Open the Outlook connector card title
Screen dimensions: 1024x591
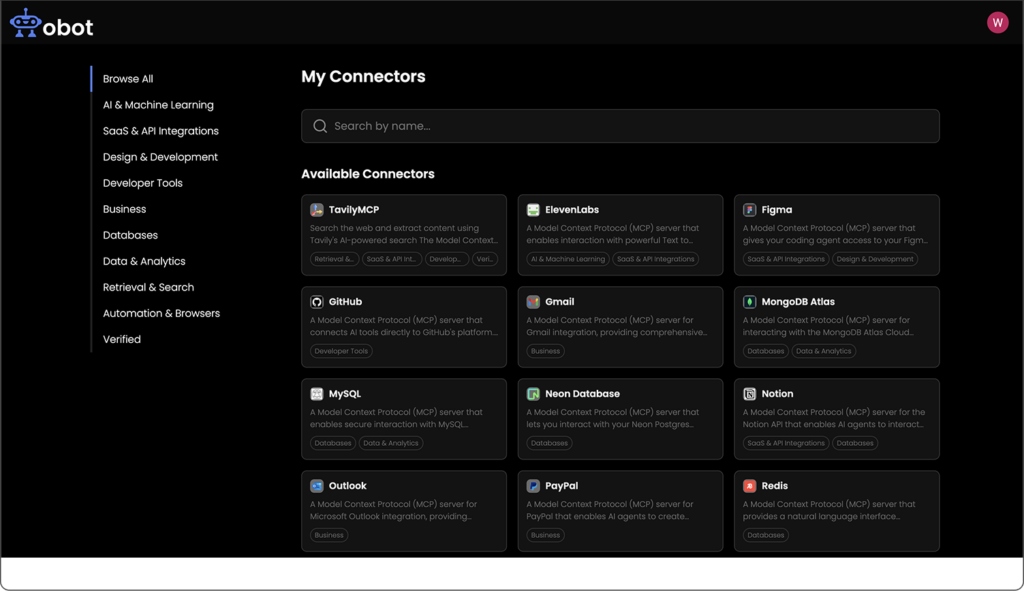coord(348,486)
